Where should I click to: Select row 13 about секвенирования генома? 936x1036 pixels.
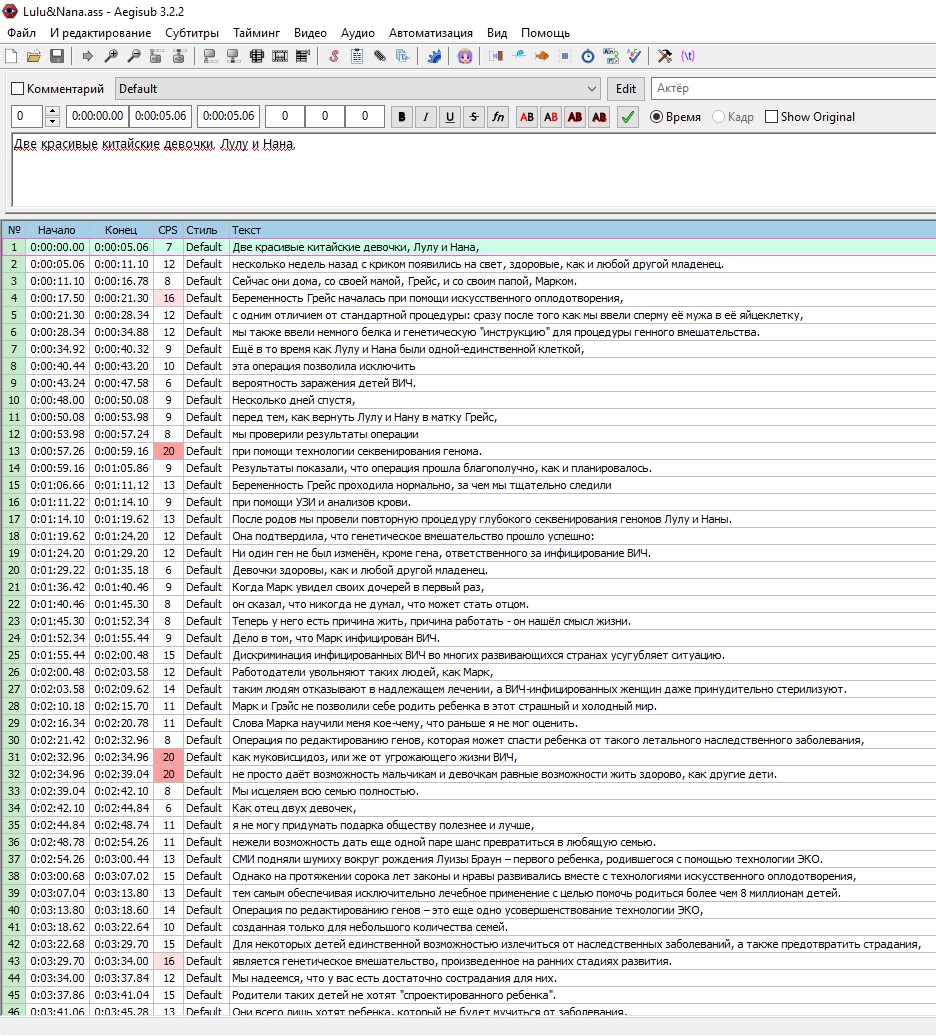point(468,451)
